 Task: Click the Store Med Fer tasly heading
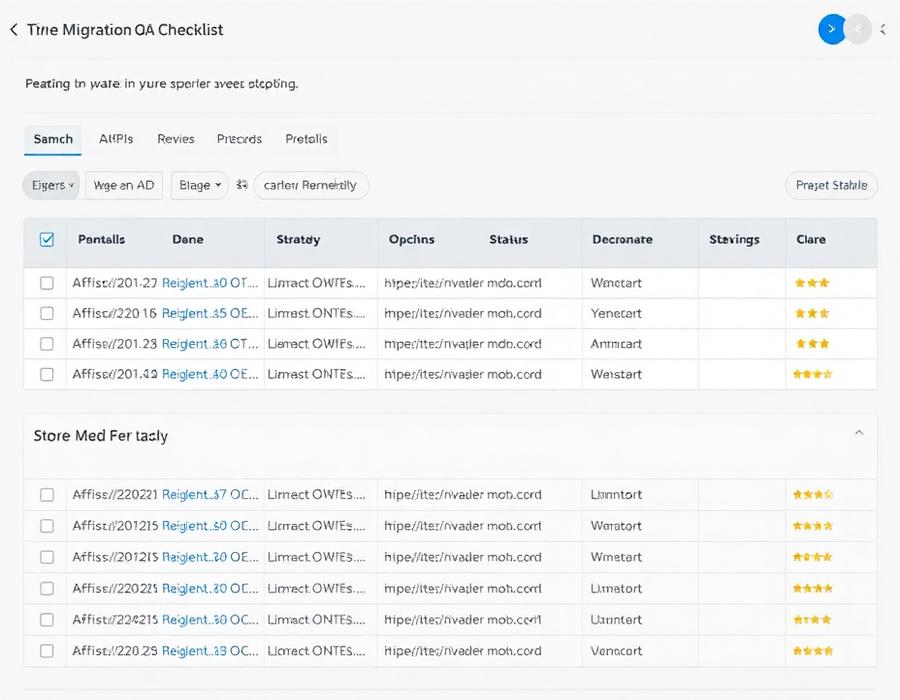(100, 436)
